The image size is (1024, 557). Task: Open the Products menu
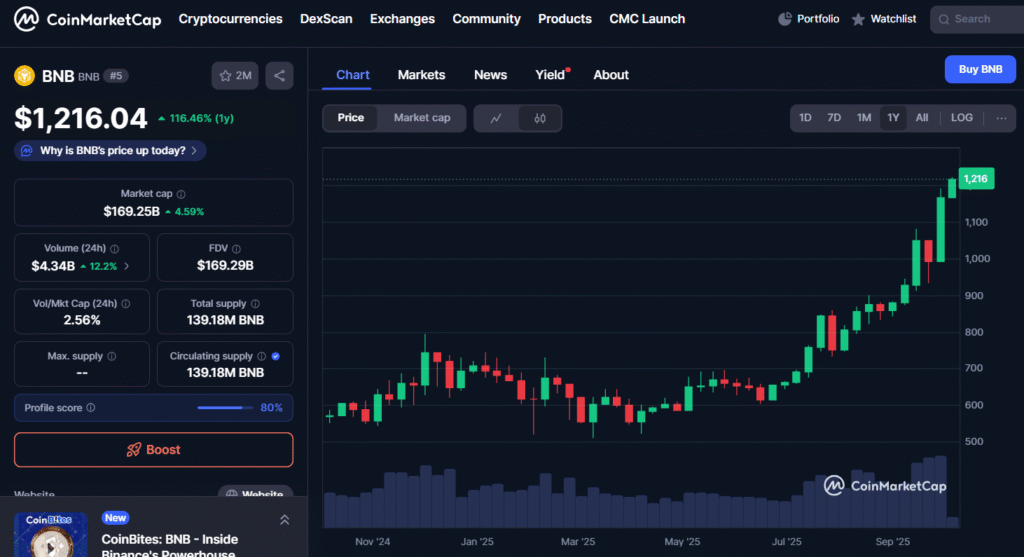(x=565, y=19)
